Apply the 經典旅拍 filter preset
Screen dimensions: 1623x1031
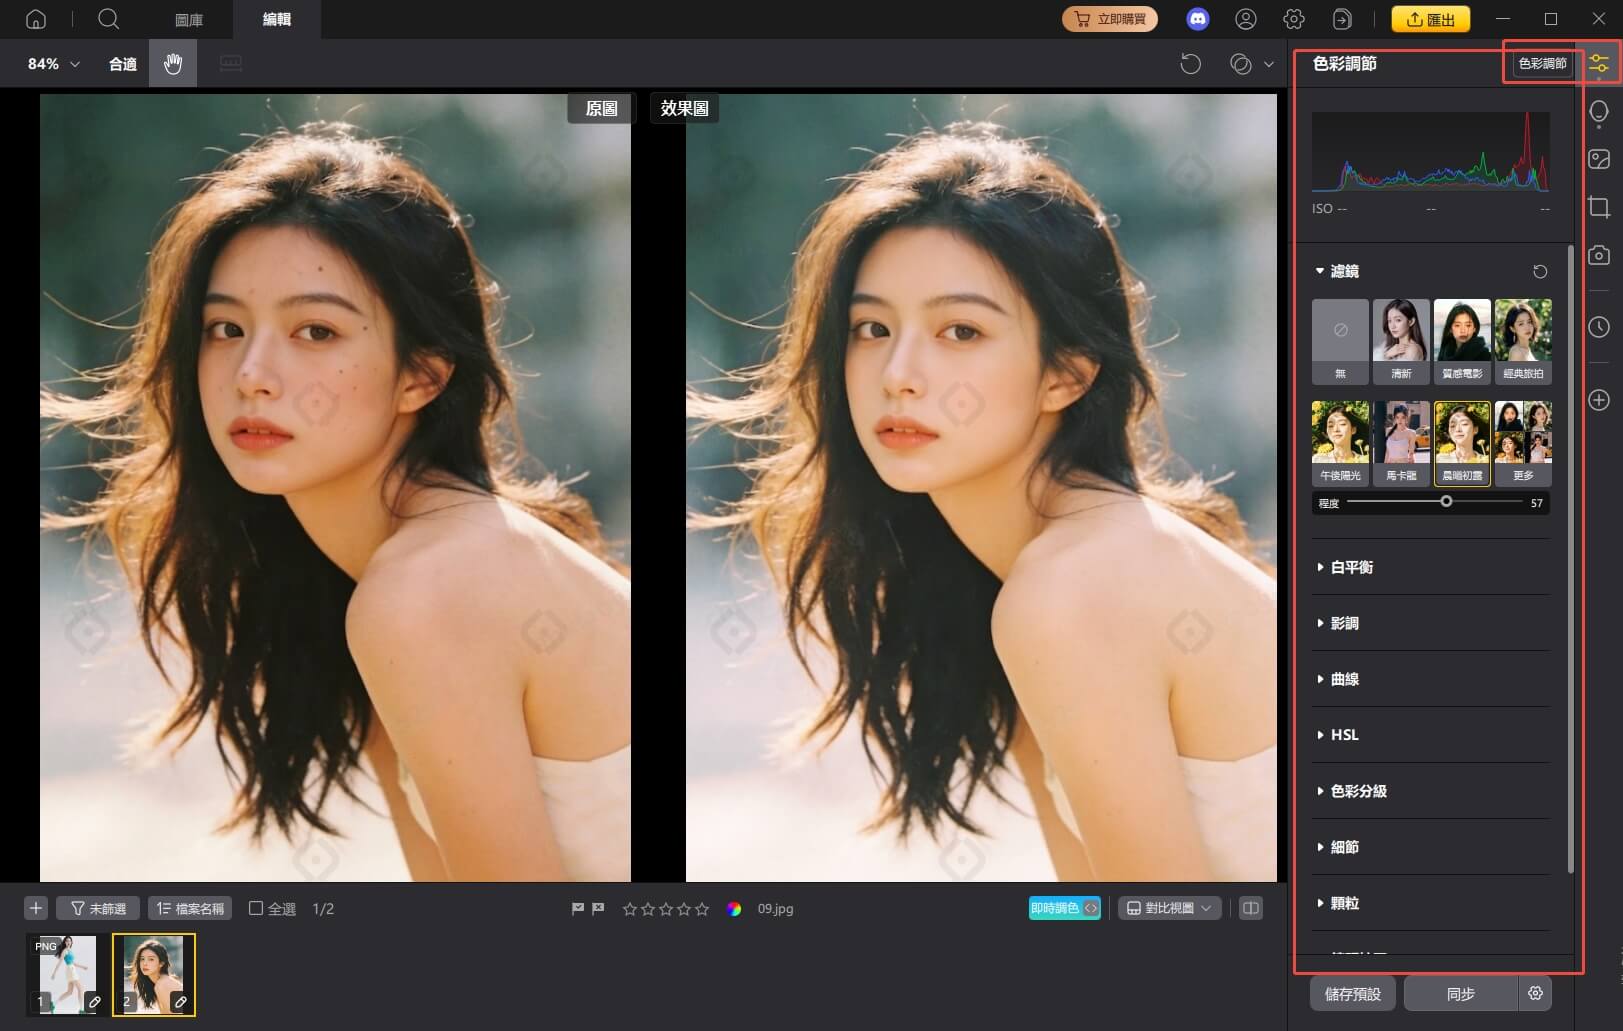(1523, 341)
